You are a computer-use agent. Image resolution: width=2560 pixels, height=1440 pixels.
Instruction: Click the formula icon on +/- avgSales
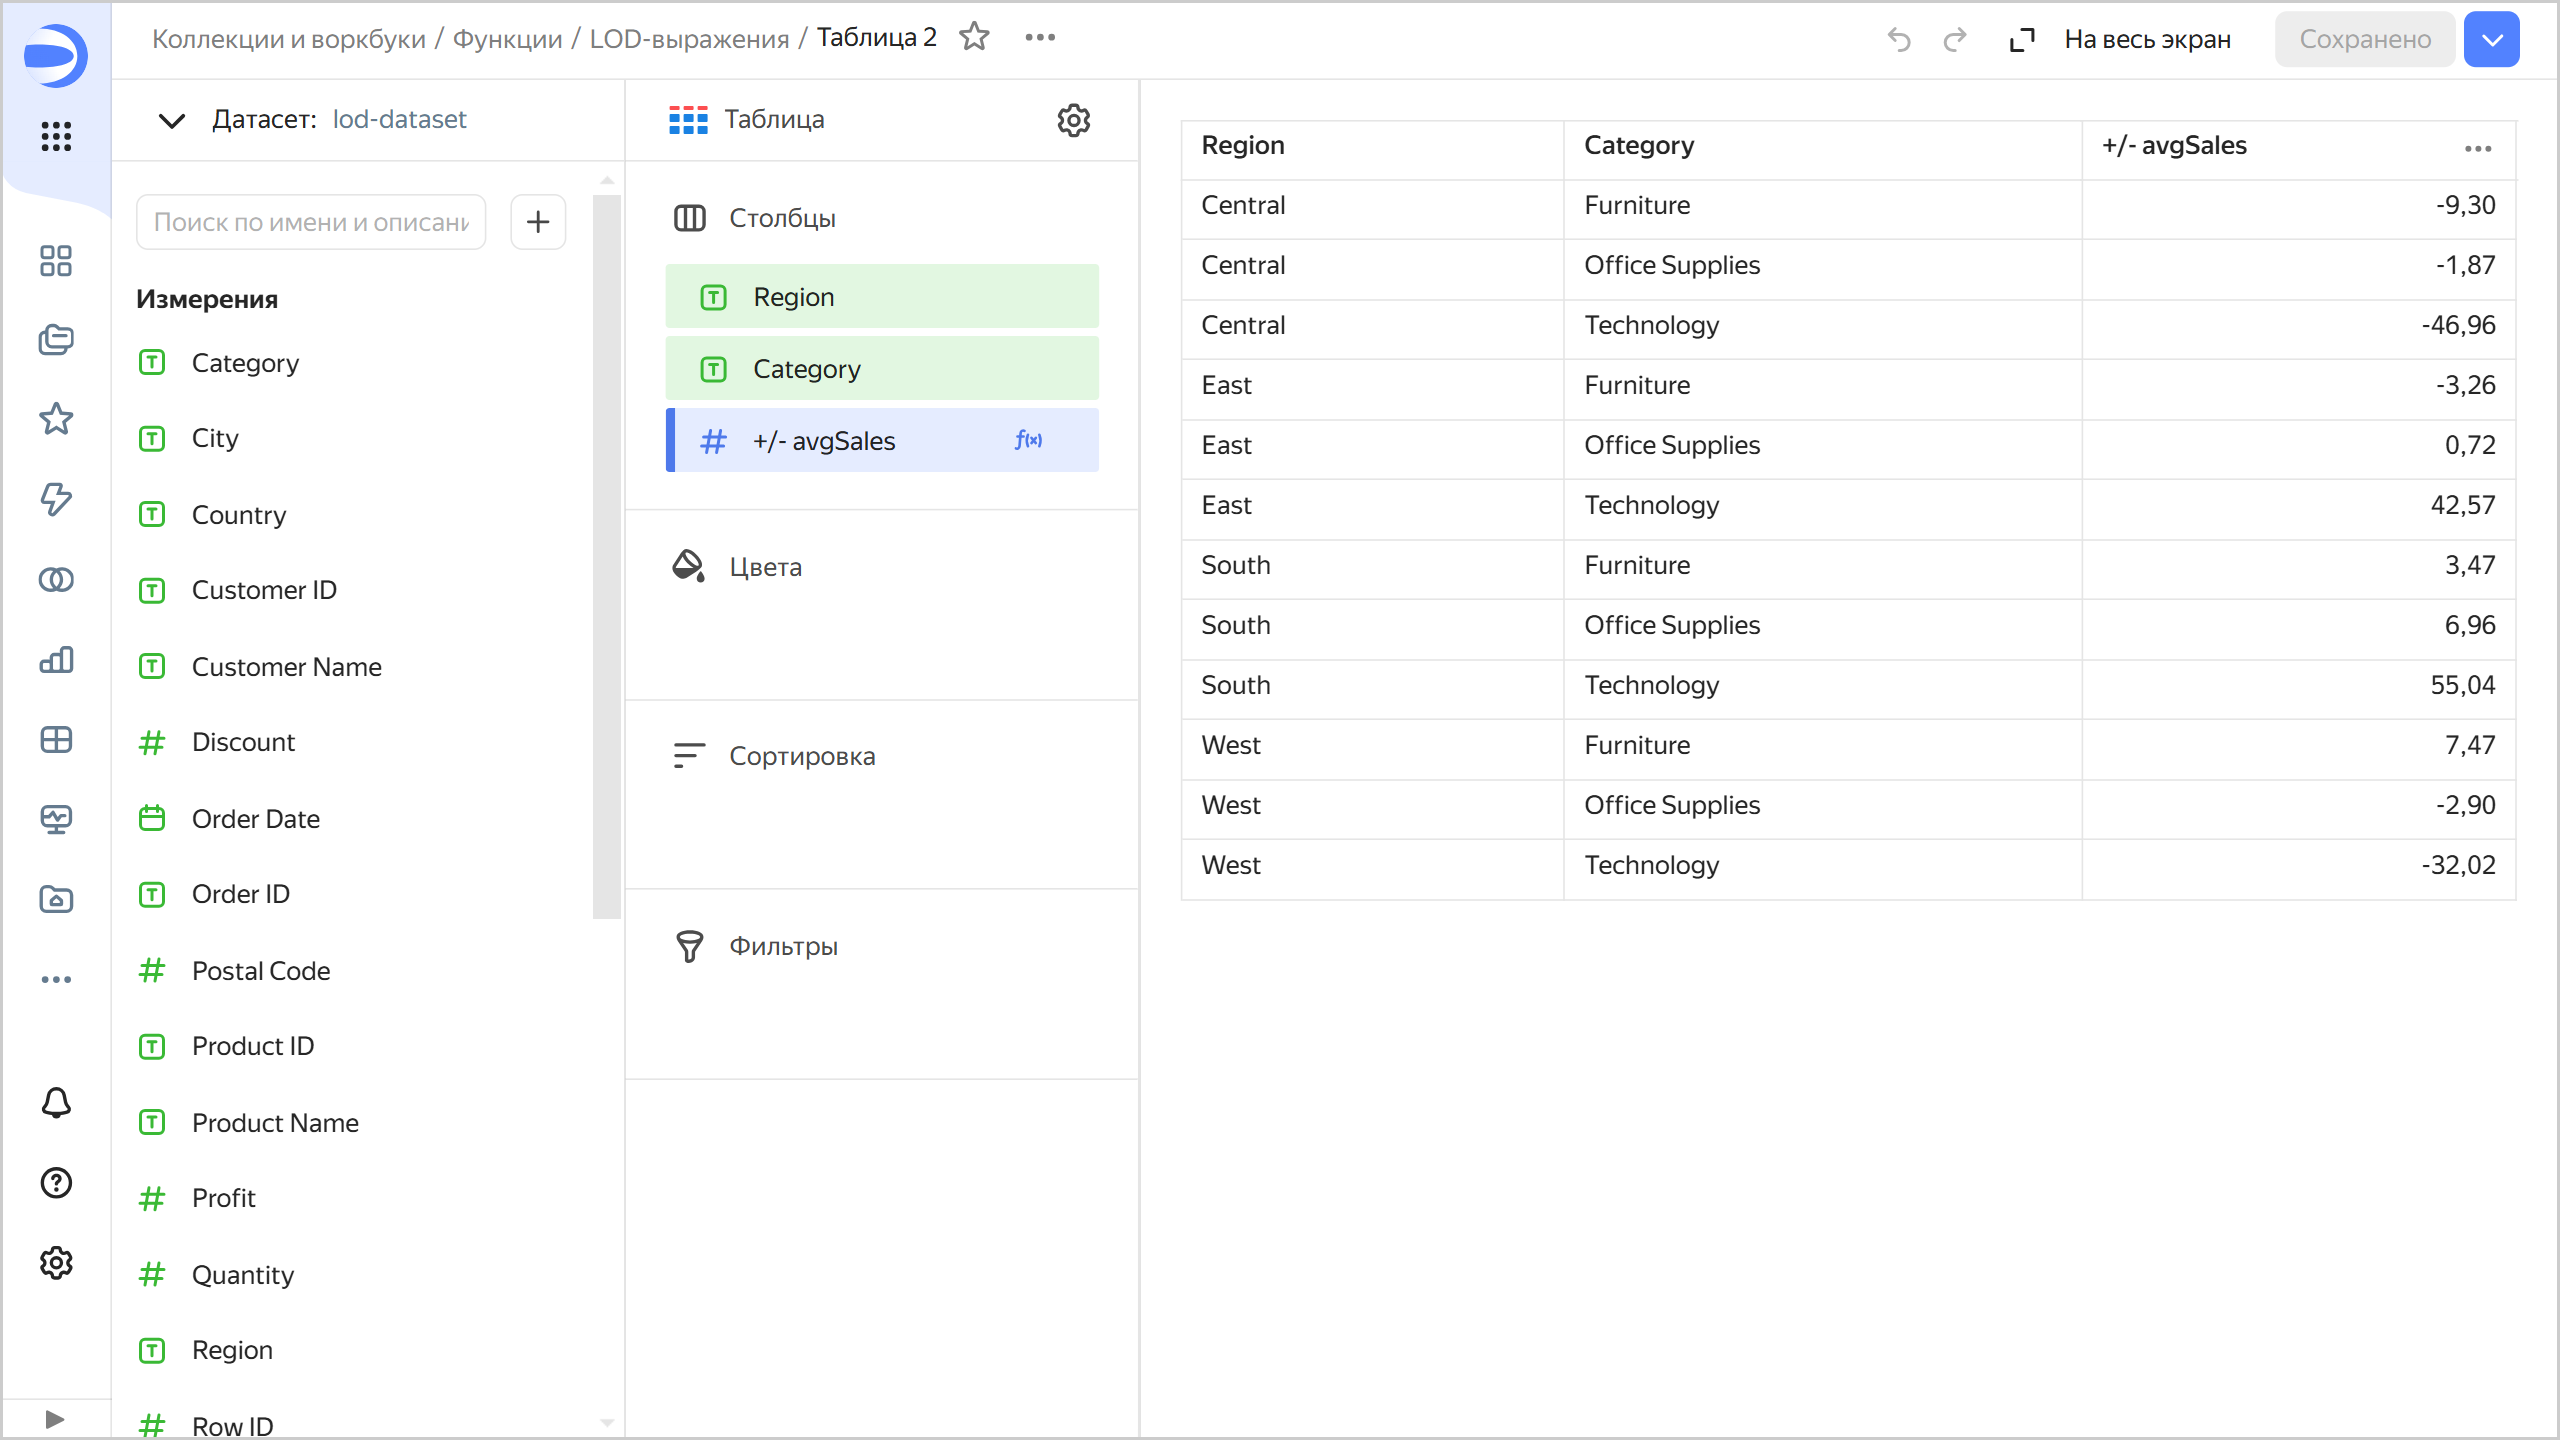click(x=1028, y=440)
